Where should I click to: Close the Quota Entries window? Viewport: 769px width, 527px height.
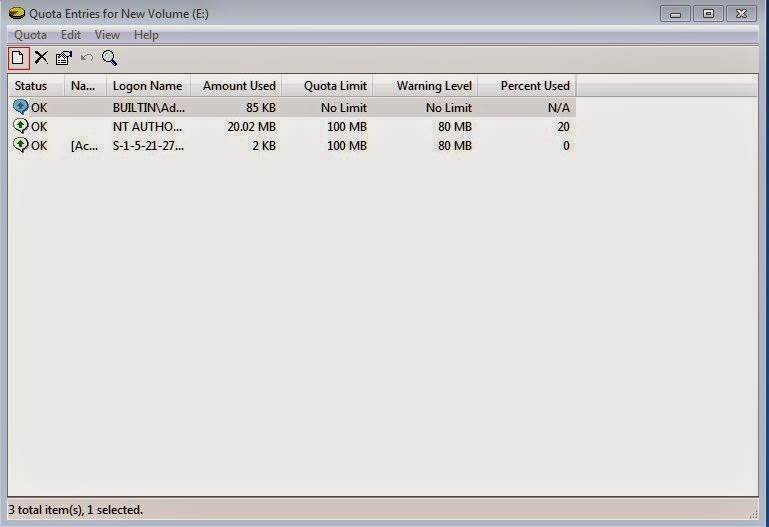point(742,14)
